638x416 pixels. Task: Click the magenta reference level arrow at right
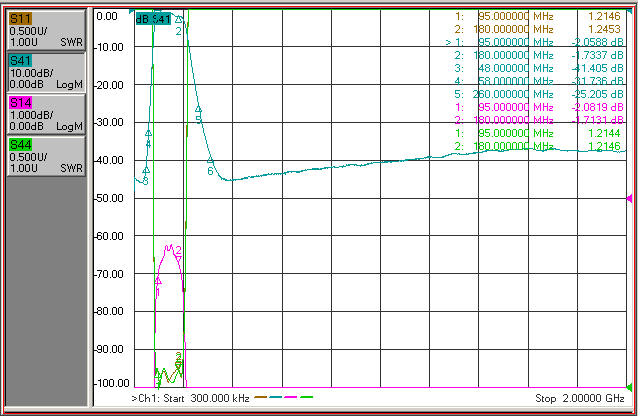click(x=629, y=199)
